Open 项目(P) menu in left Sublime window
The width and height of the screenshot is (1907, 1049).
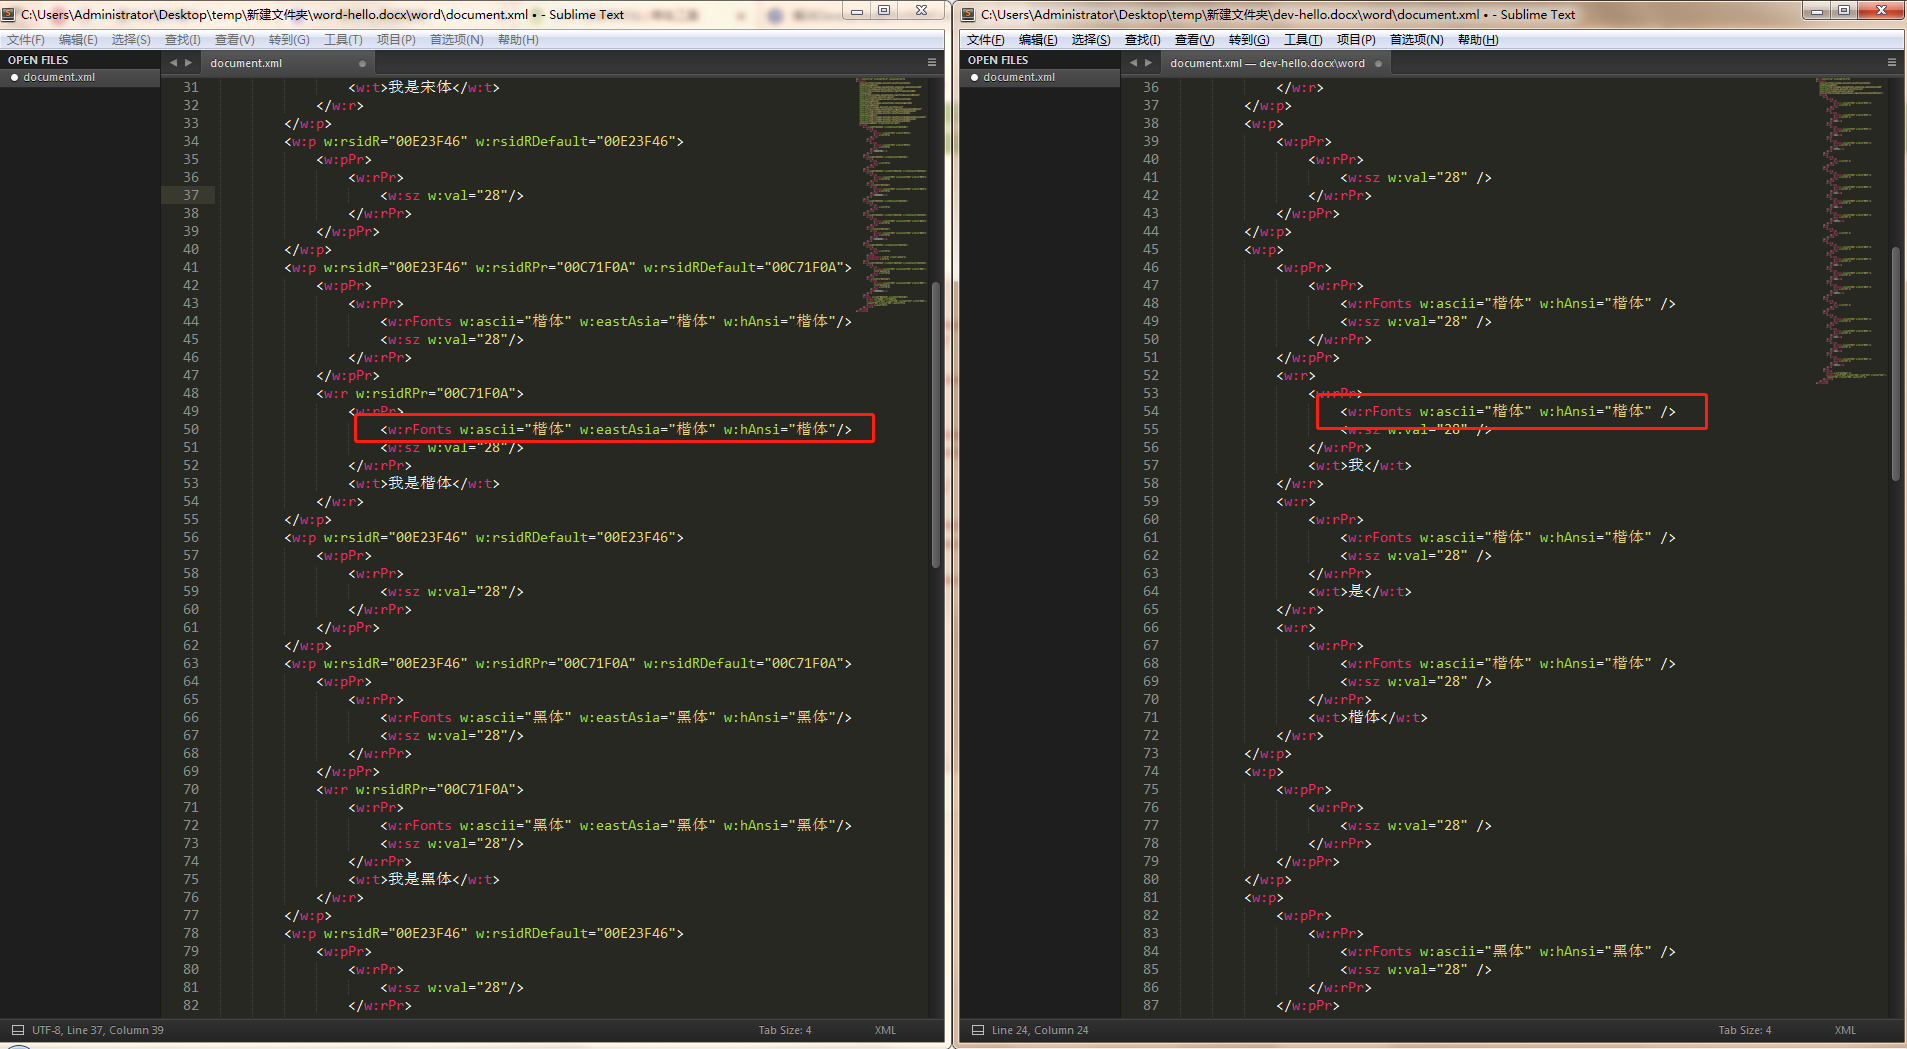click(396, 40)
